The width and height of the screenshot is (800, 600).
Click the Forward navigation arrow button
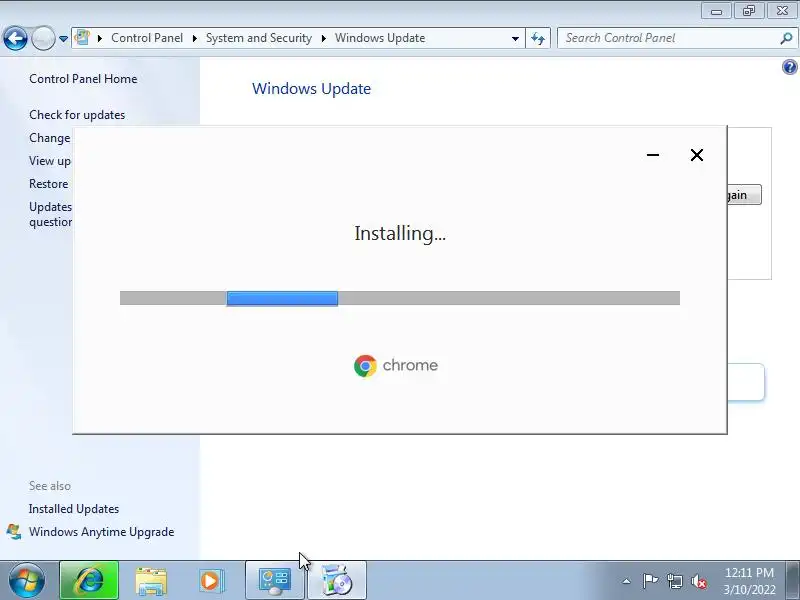click(x=43, y=38)
